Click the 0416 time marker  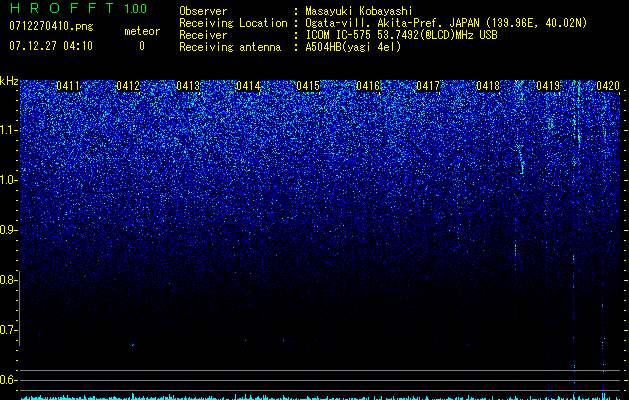tap(368, 86)
